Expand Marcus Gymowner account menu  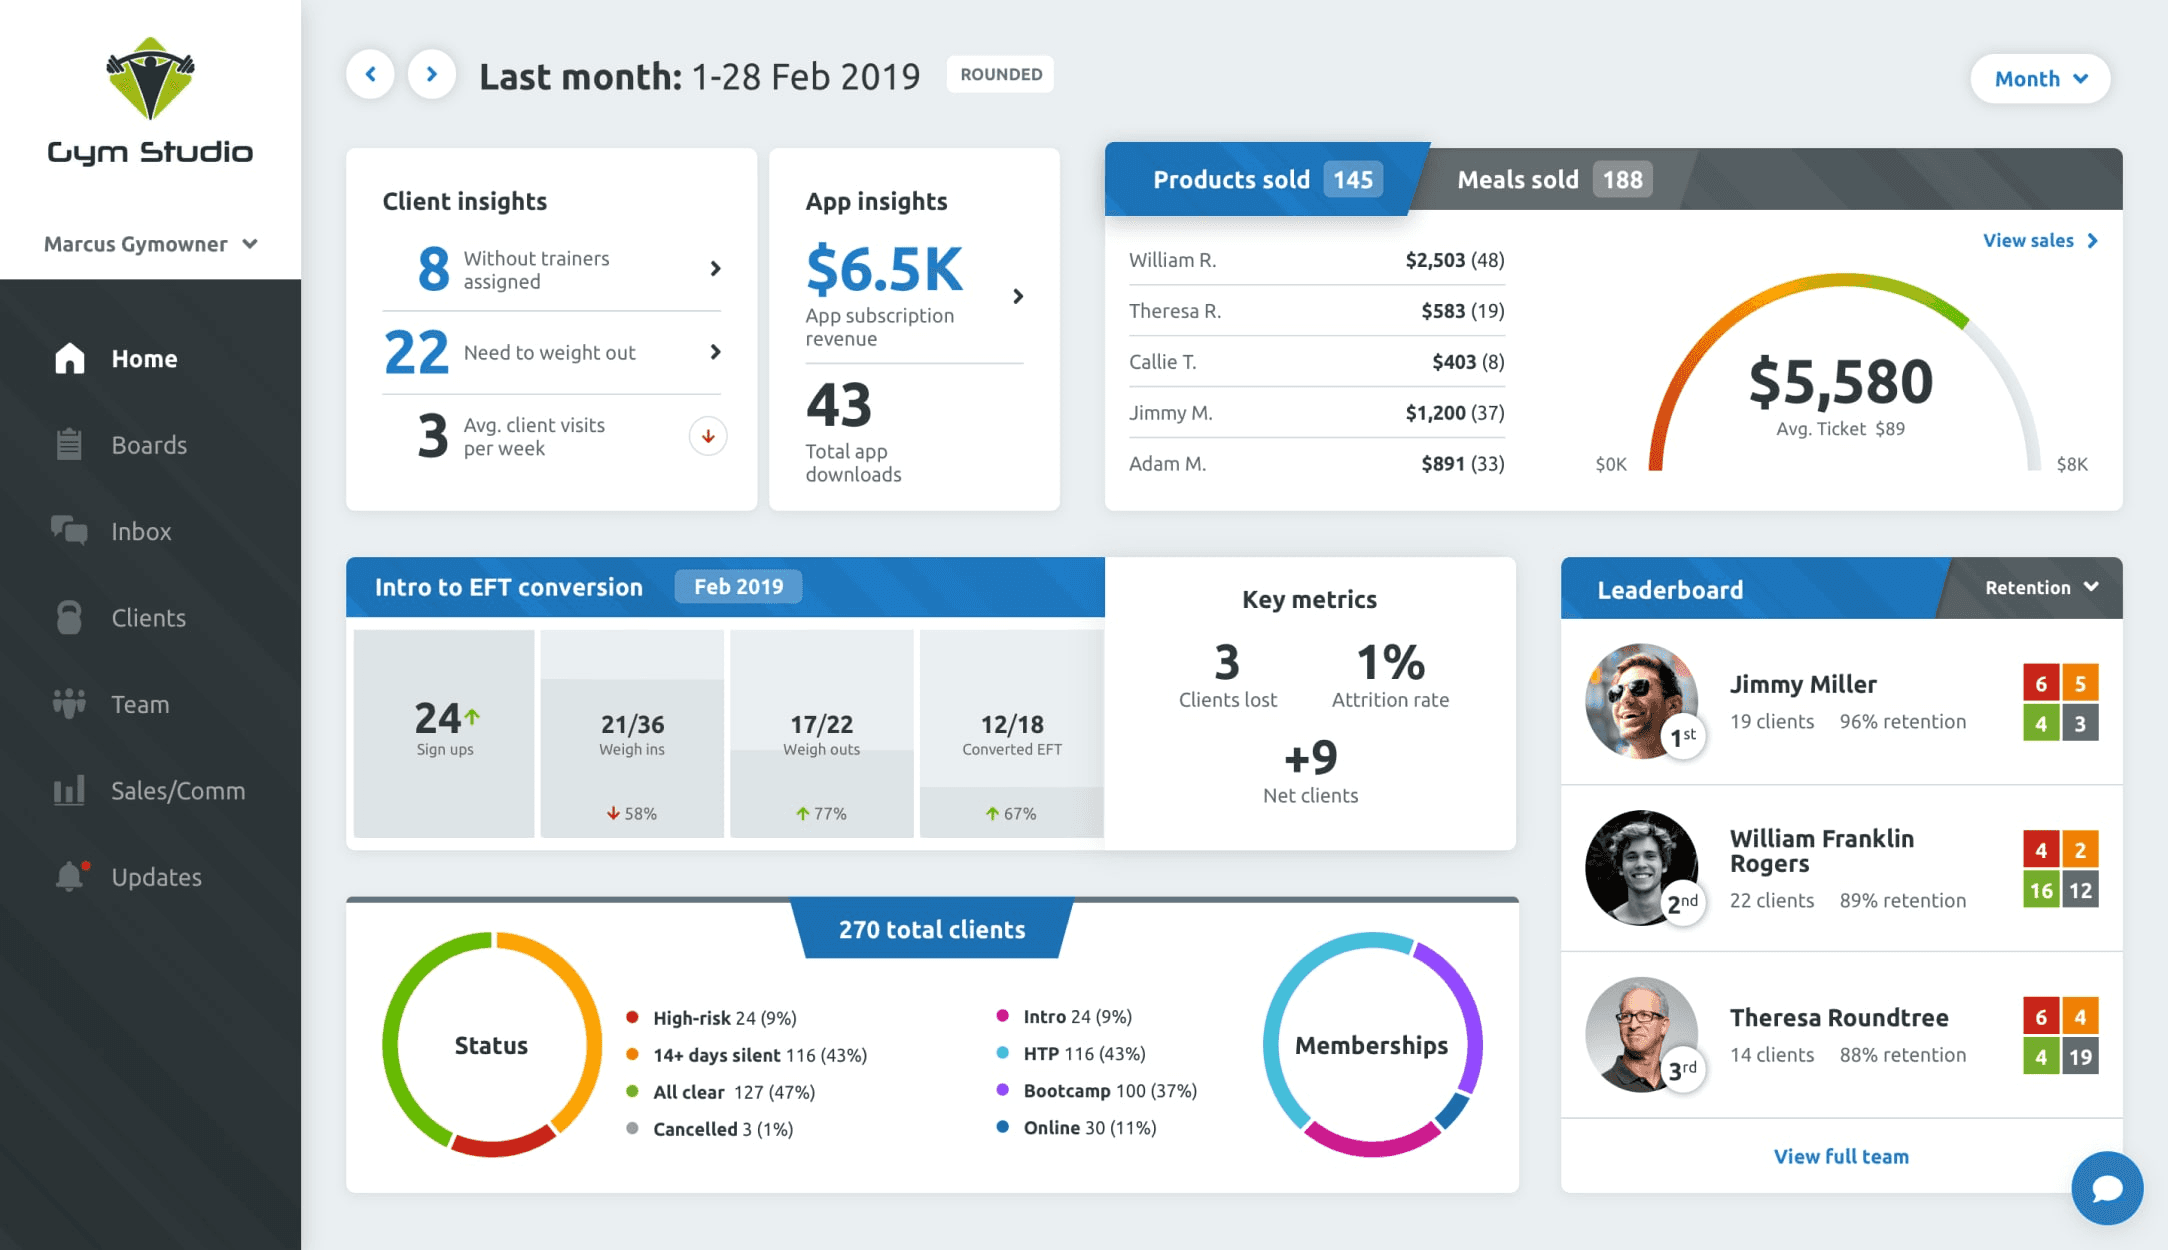[x=150, y=244]
